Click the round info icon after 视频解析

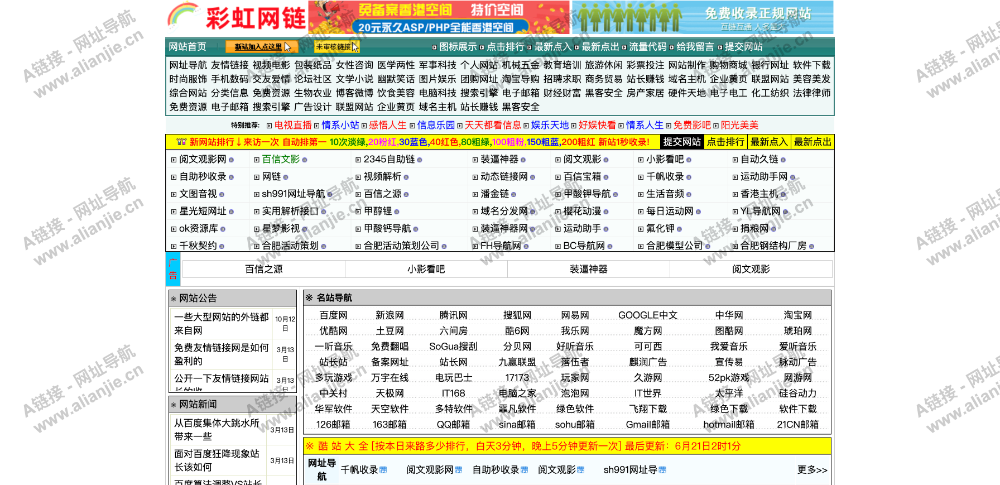407,177
